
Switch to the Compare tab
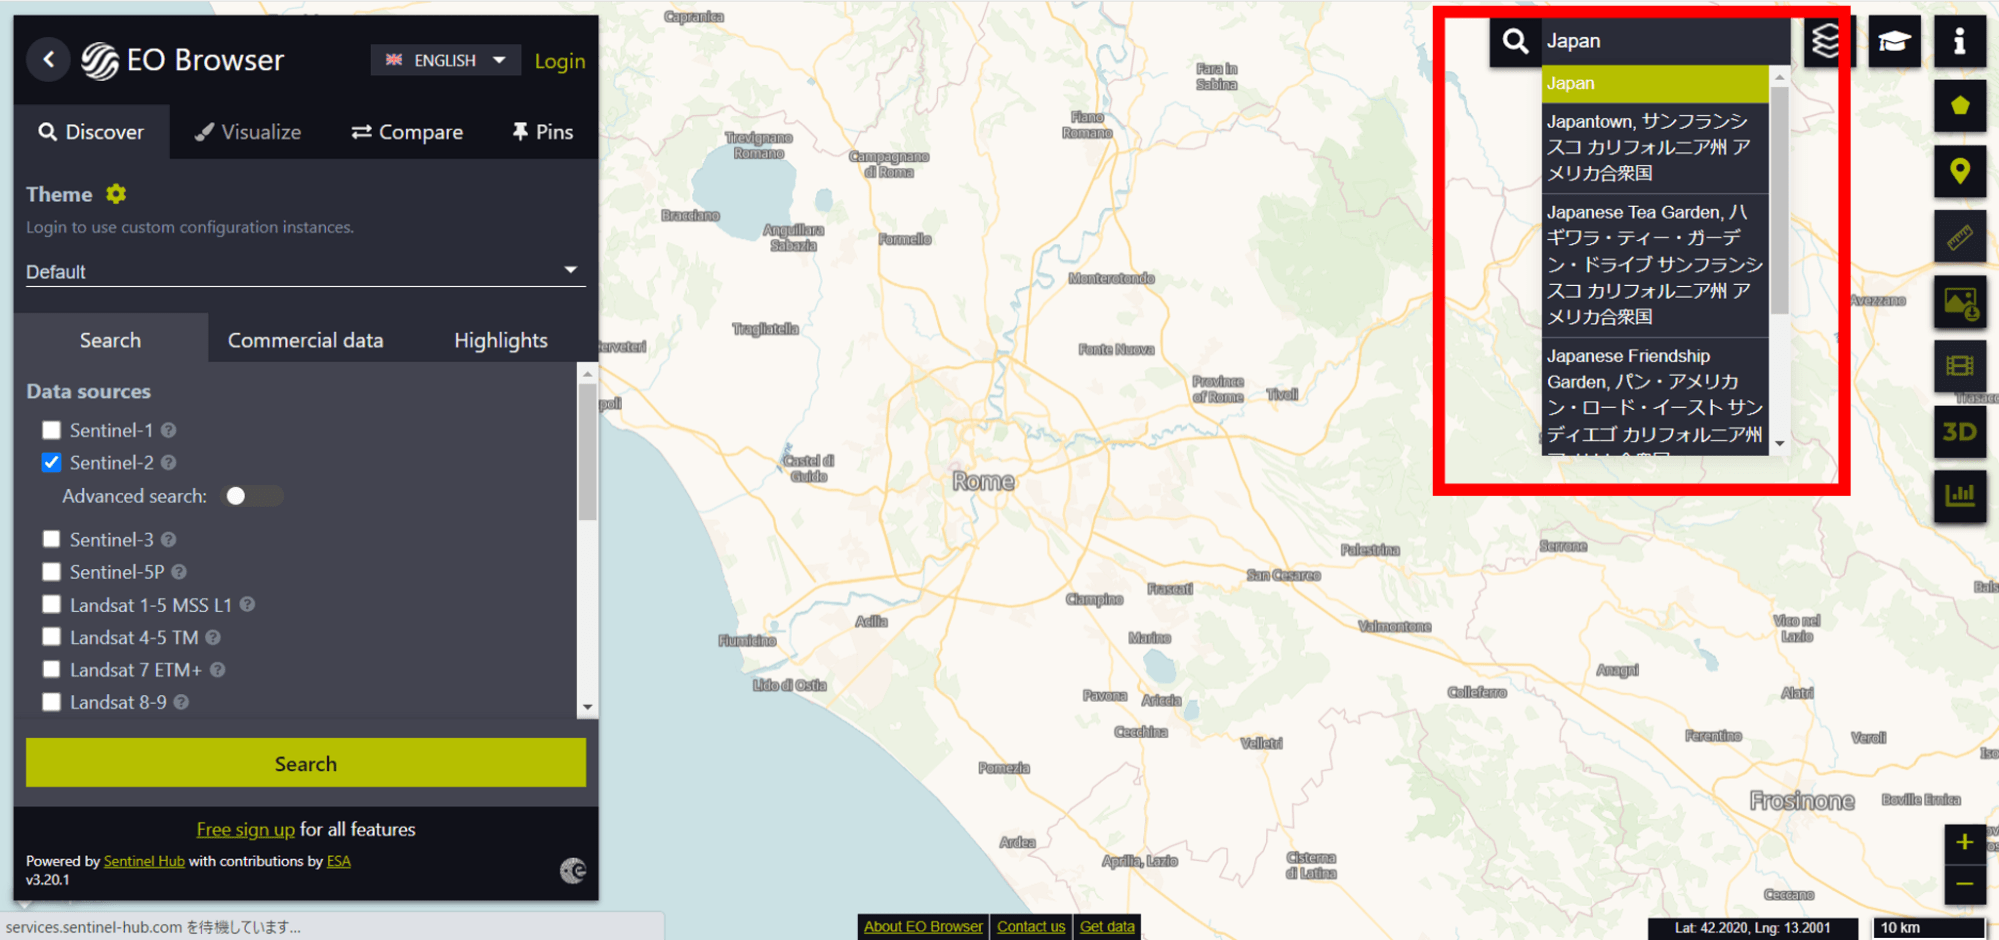(407, 132)
